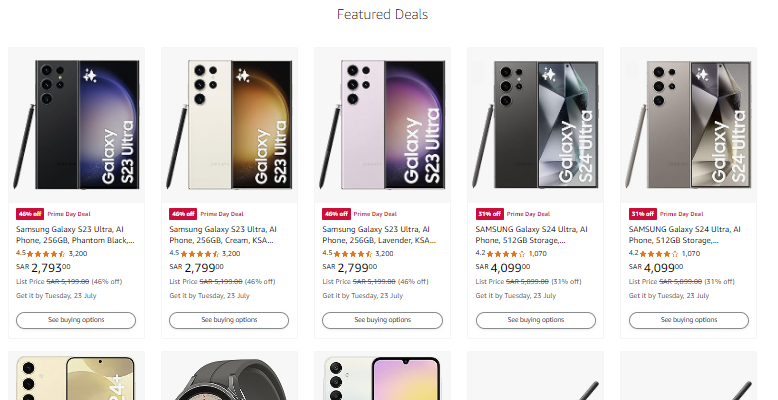Click the 46% off badge on Cream S23 Ultra
Image resolution: width=778 pixels, height=400 pixels.
pos(183,214)
